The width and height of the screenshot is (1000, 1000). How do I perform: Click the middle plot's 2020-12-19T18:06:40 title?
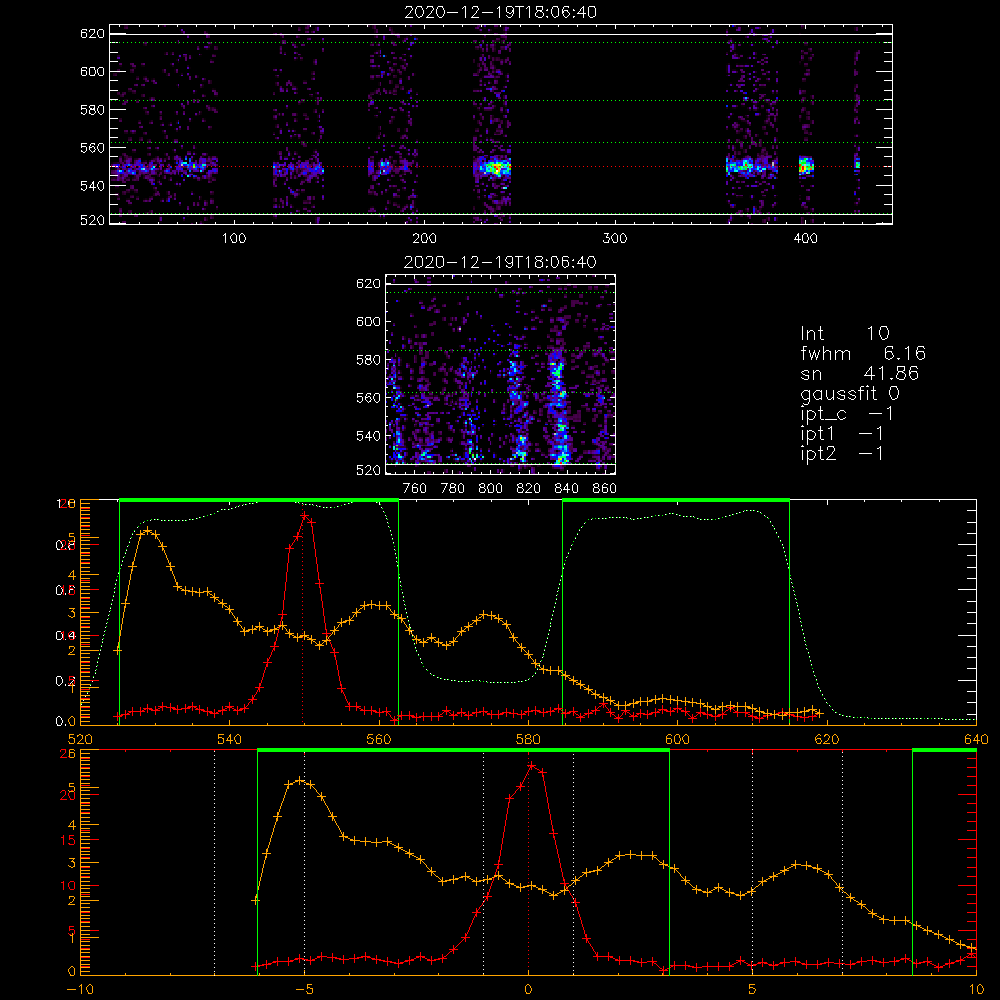click(x=500, y=262)
